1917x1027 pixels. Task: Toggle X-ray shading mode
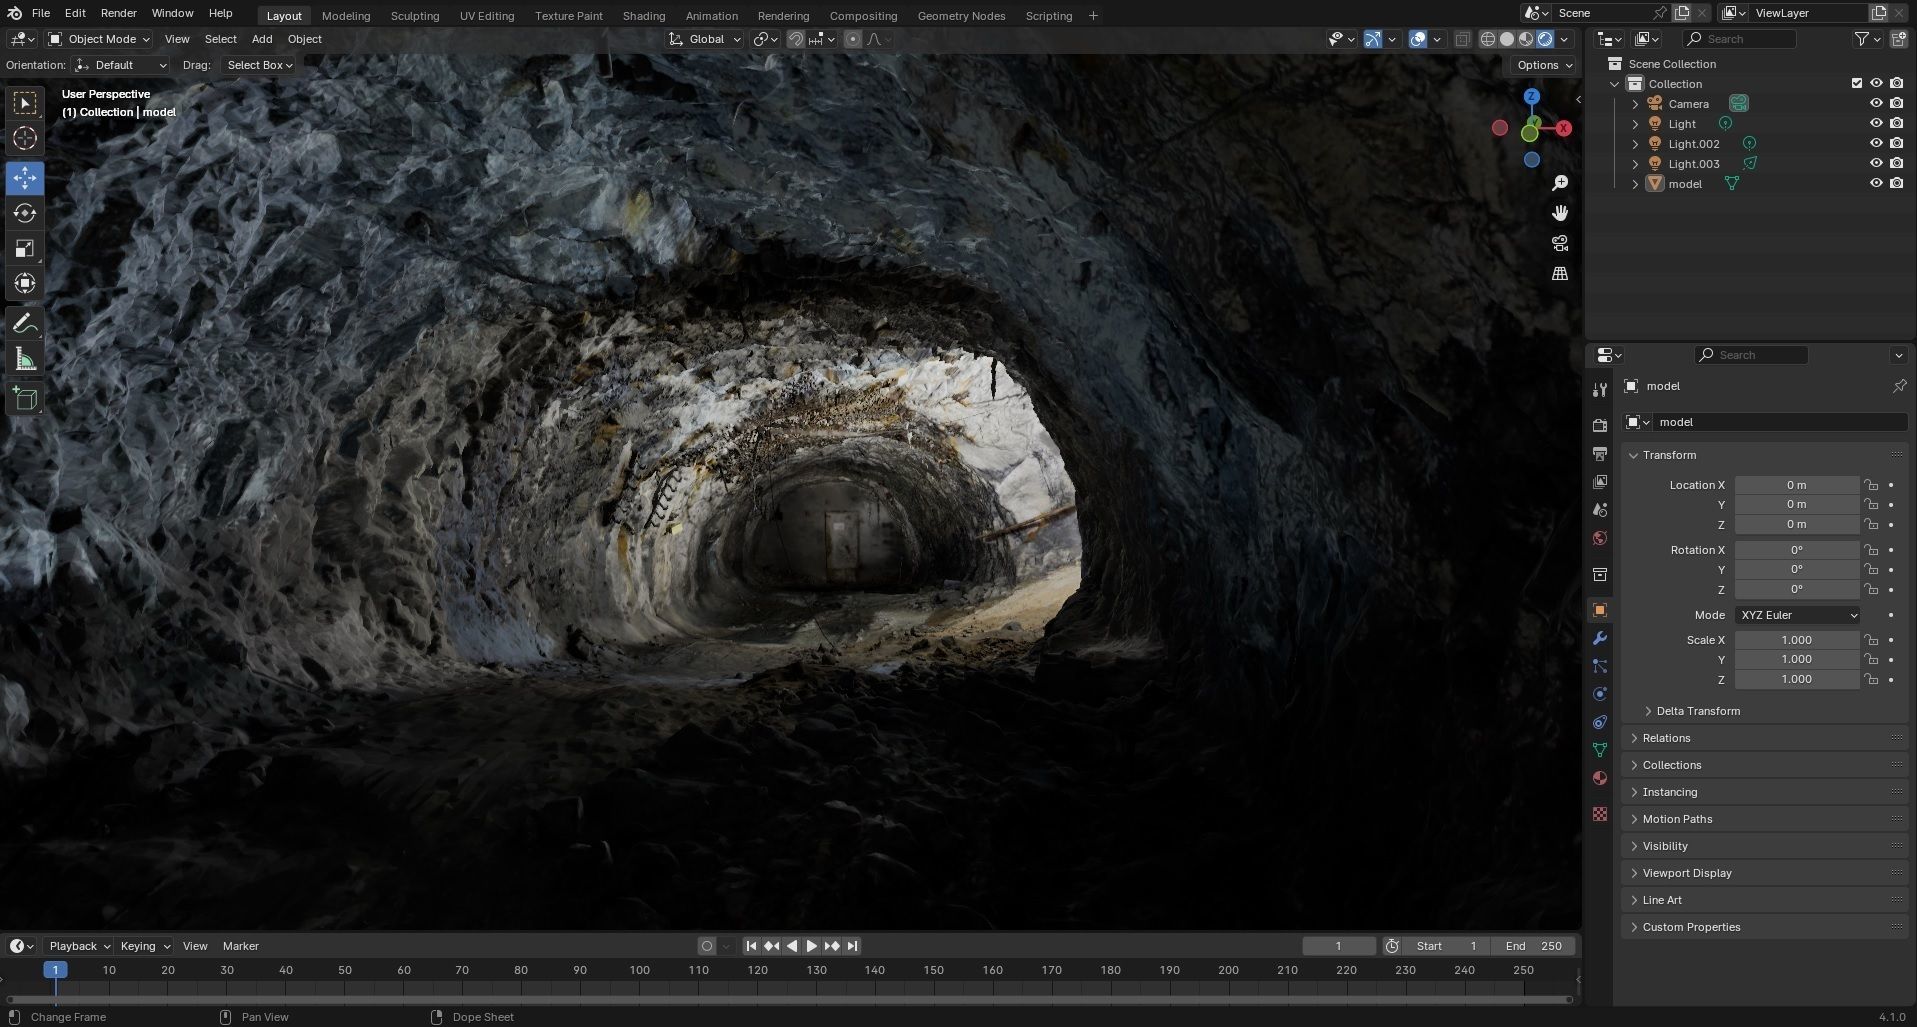pos(1462,39)
